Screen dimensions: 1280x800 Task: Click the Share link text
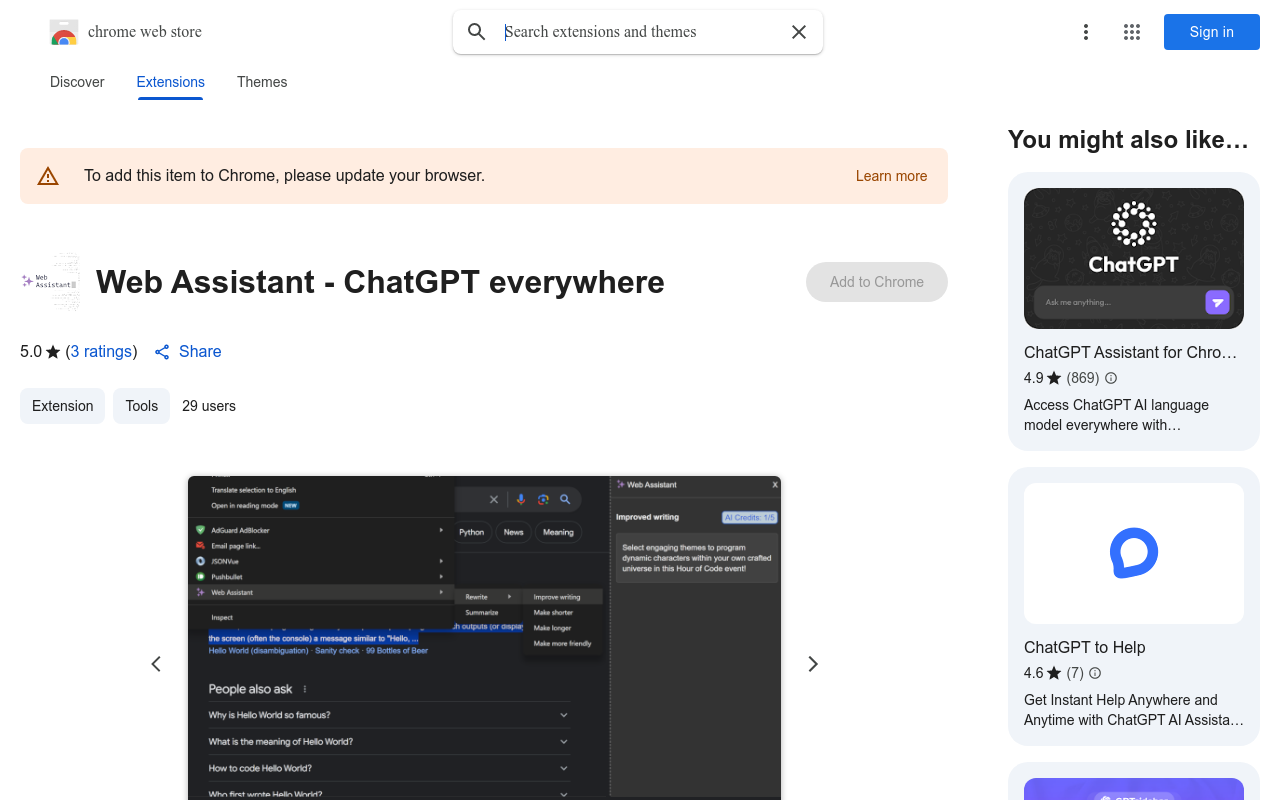pyautogui.click(x=200, y=352)
